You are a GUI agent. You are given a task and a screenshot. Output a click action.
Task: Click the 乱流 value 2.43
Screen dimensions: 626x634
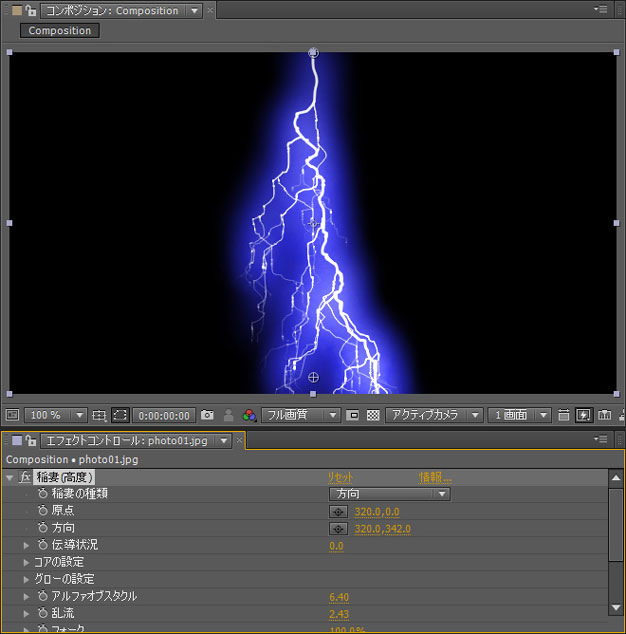pyautogui.click(x=339, y=614)
